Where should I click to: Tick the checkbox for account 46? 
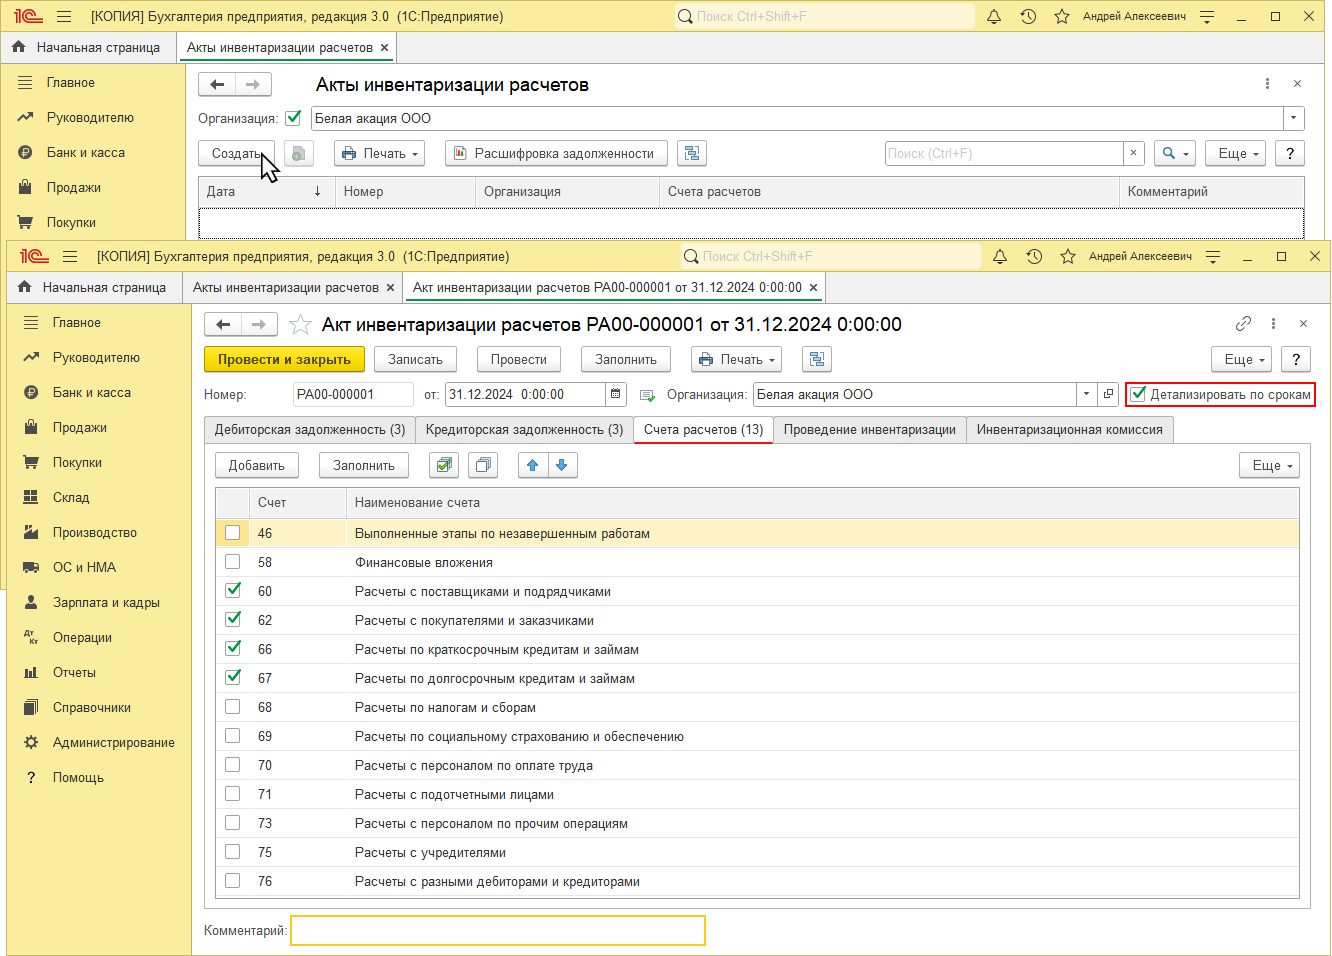click(x=233, y=533)
